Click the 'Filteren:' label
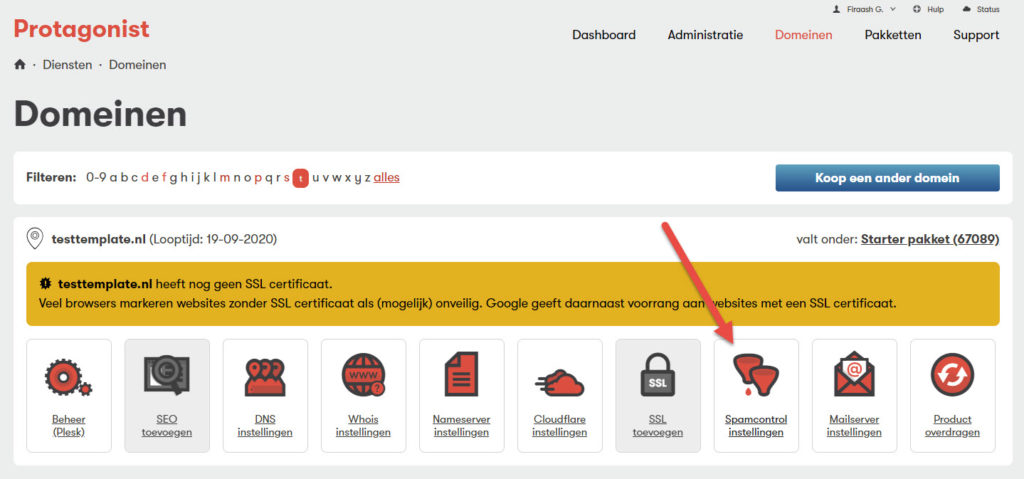This screenshot has height=479, width=1024. 51,177
